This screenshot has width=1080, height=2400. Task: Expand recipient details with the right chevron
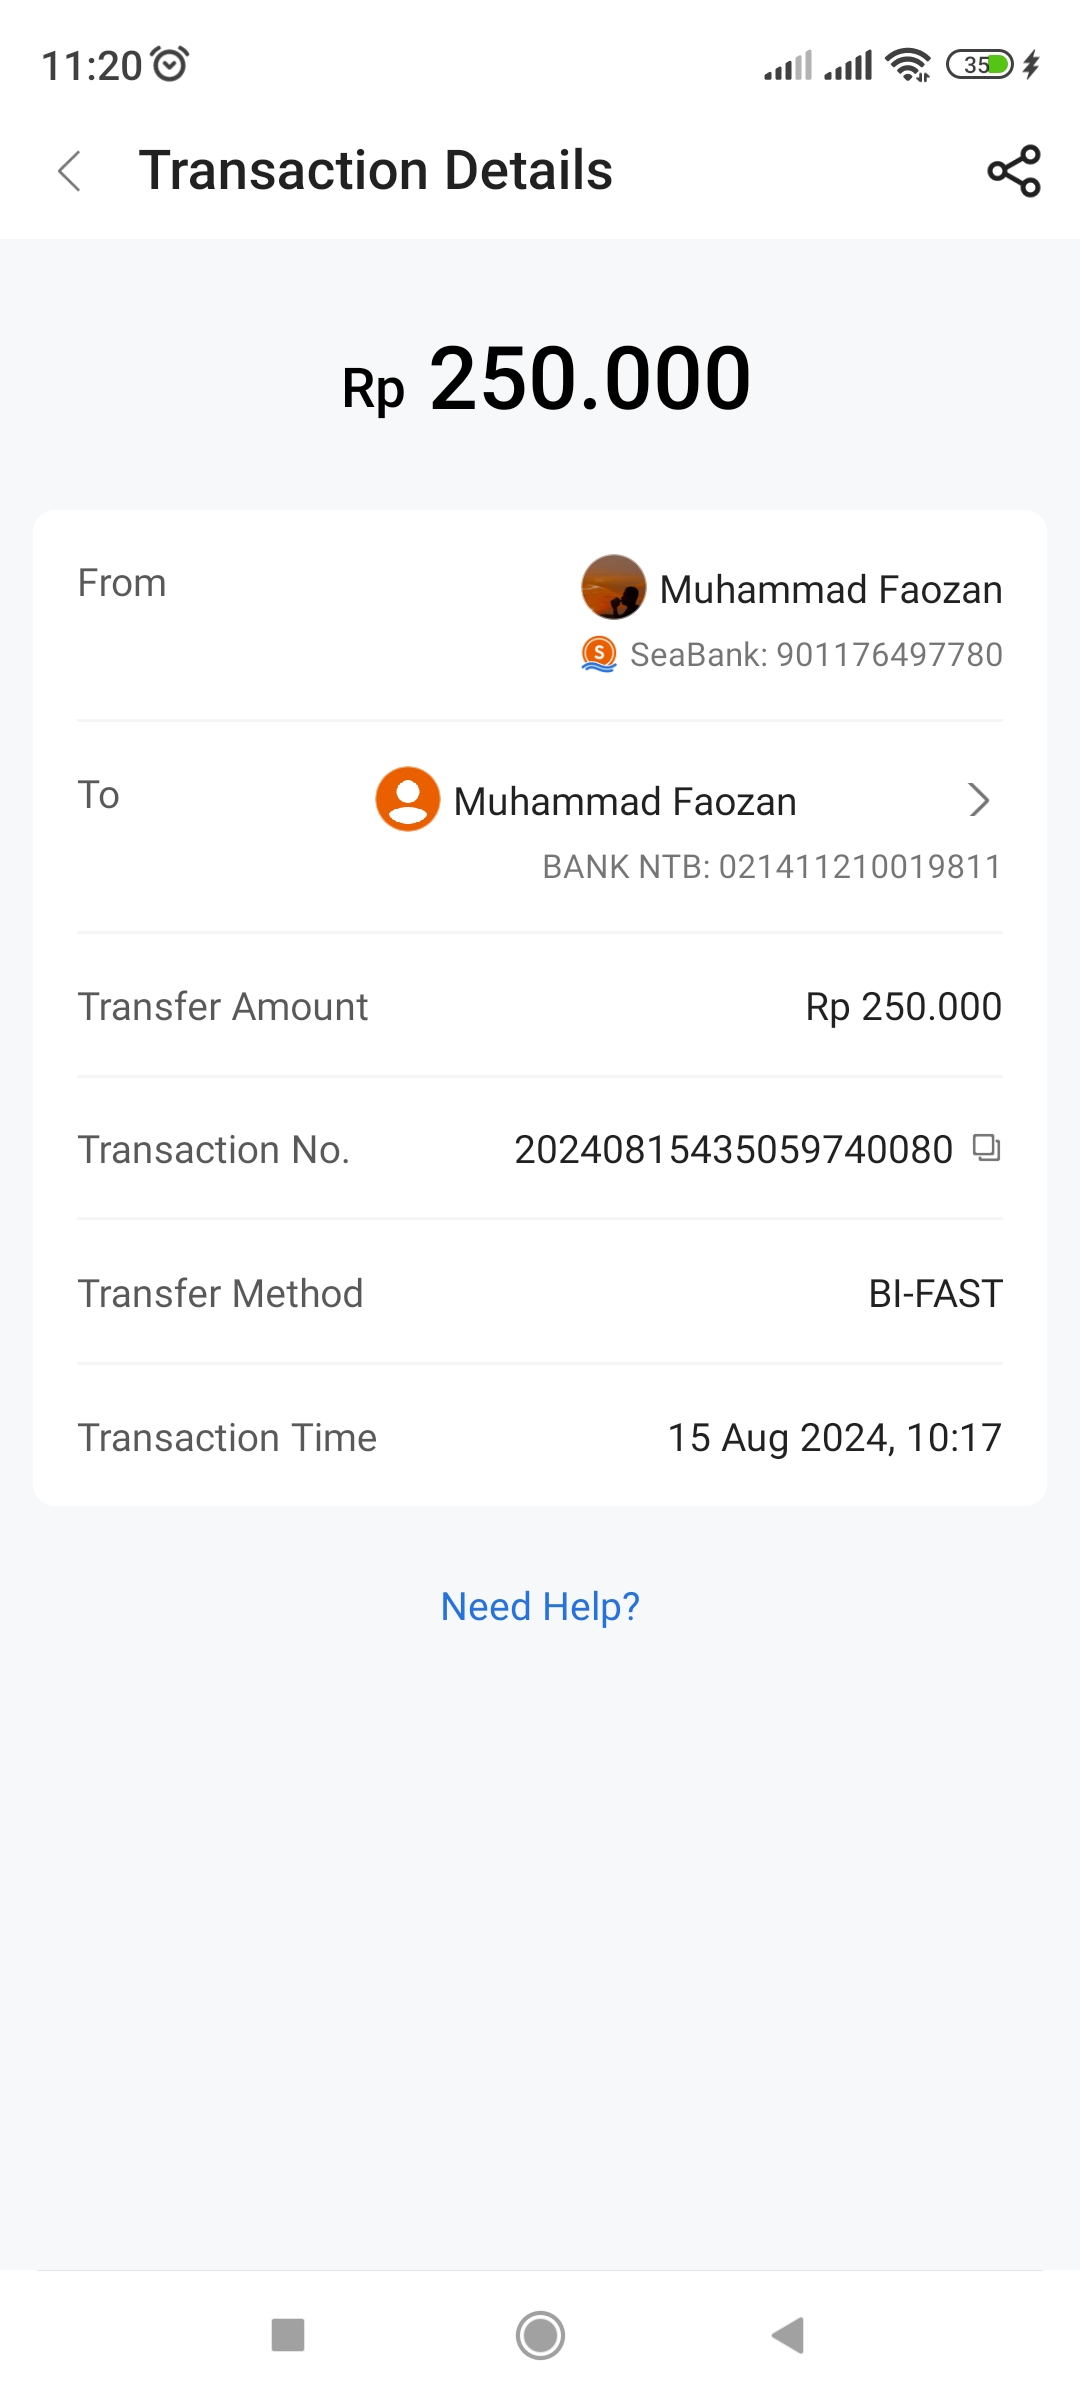coord(979,800)
